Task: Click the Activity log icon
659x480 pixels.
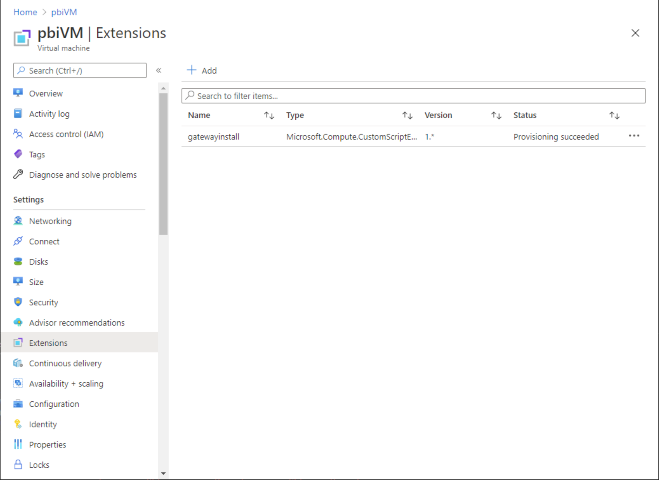Action: tap(18, 113)
